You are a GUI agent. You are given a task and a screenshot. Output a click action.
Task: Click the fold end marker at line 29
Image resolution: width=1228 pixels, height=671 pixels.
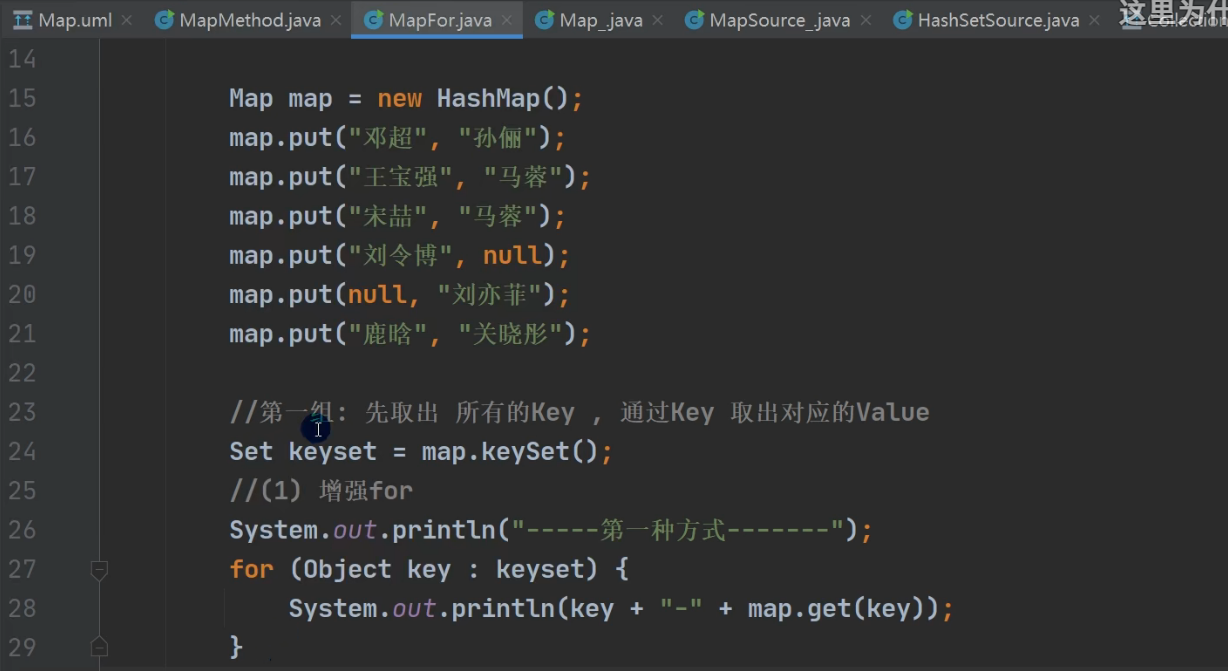(99, 647)
